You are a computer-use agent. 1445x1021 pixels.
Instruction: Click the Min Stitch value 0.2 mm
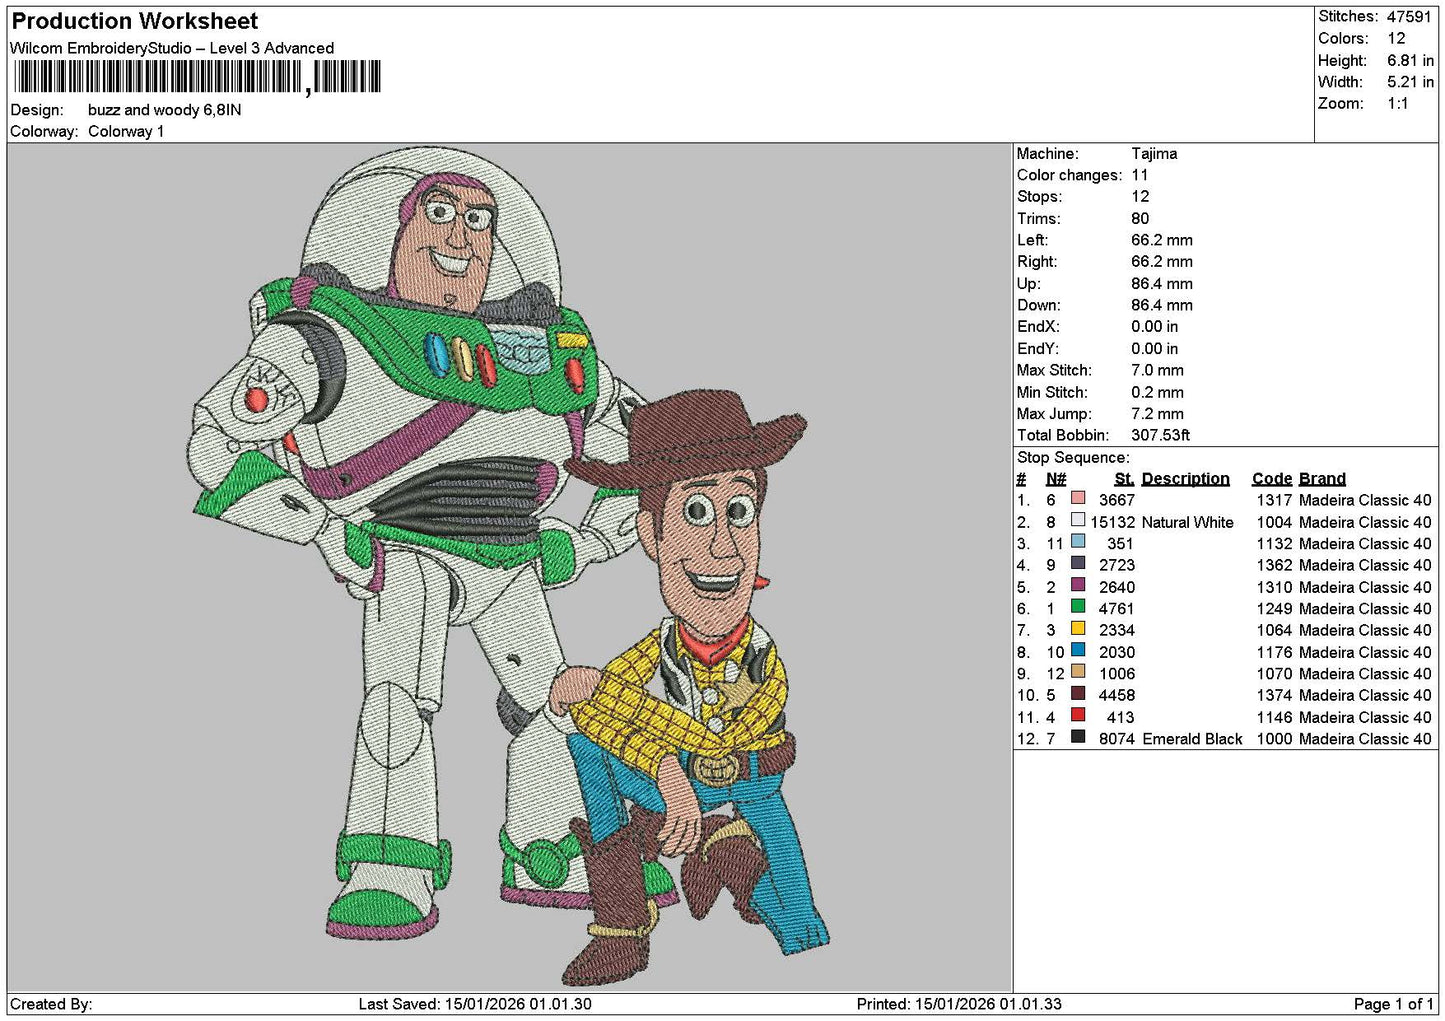[x=1157, y=392]
